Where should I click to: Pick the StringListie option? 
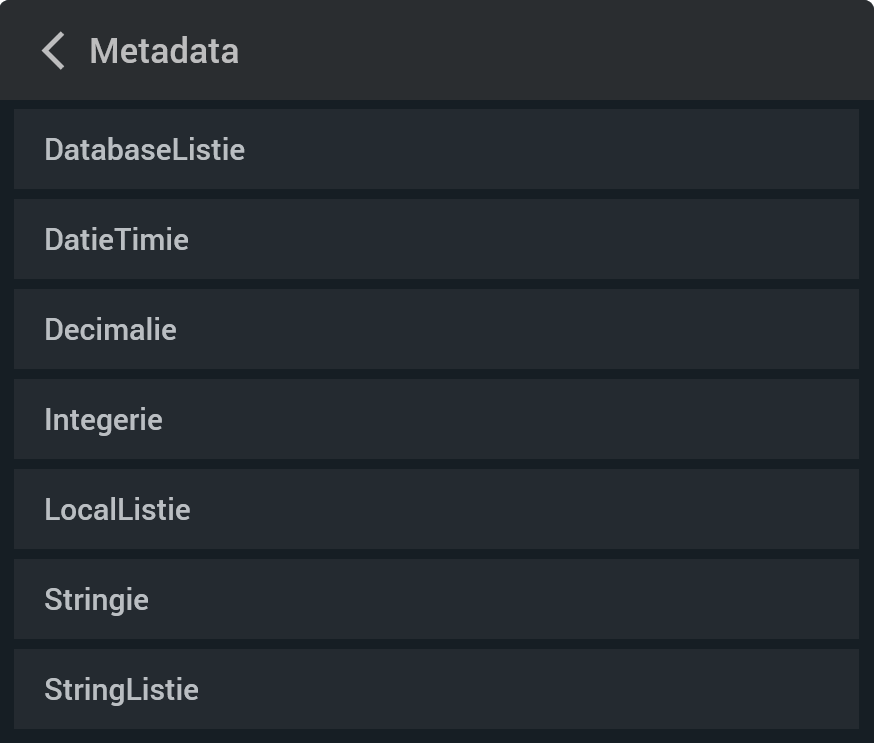[436, 689]
